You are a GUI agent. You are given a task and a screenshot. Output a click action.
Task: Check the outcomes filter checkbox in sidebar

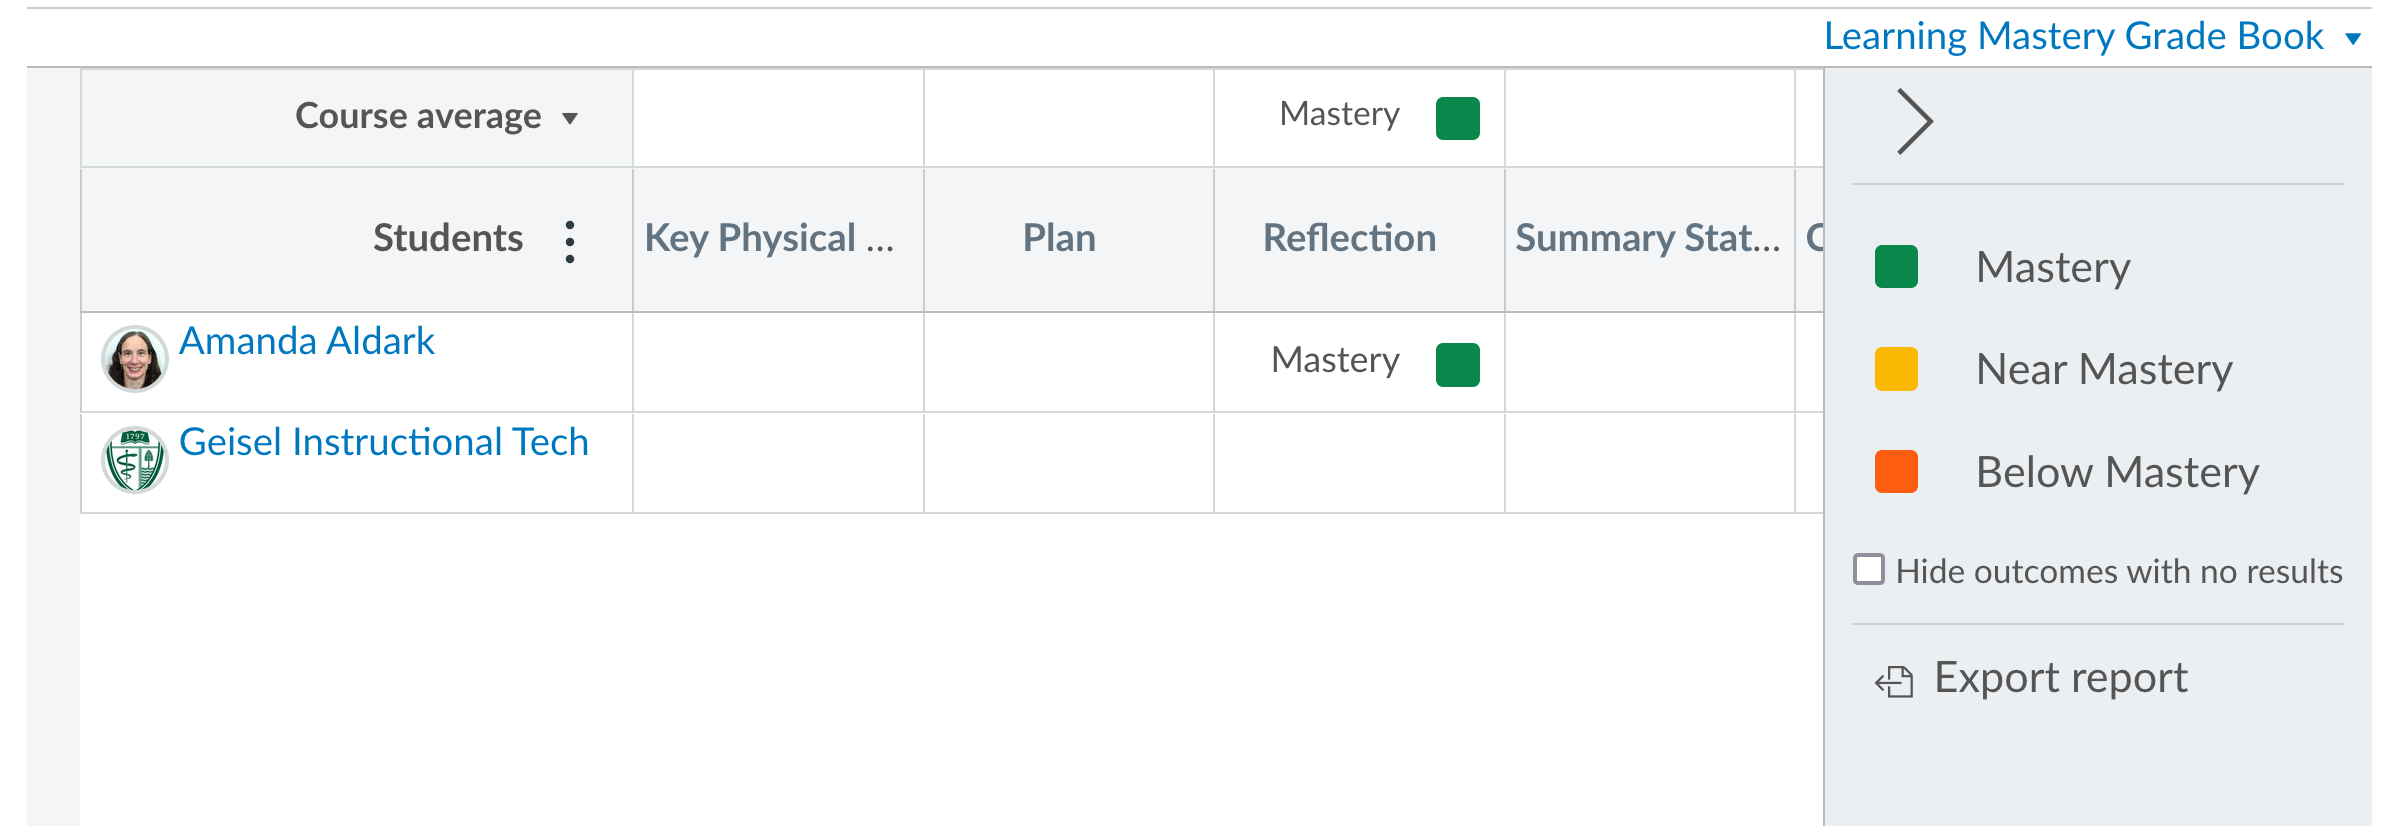[1869, 569]
